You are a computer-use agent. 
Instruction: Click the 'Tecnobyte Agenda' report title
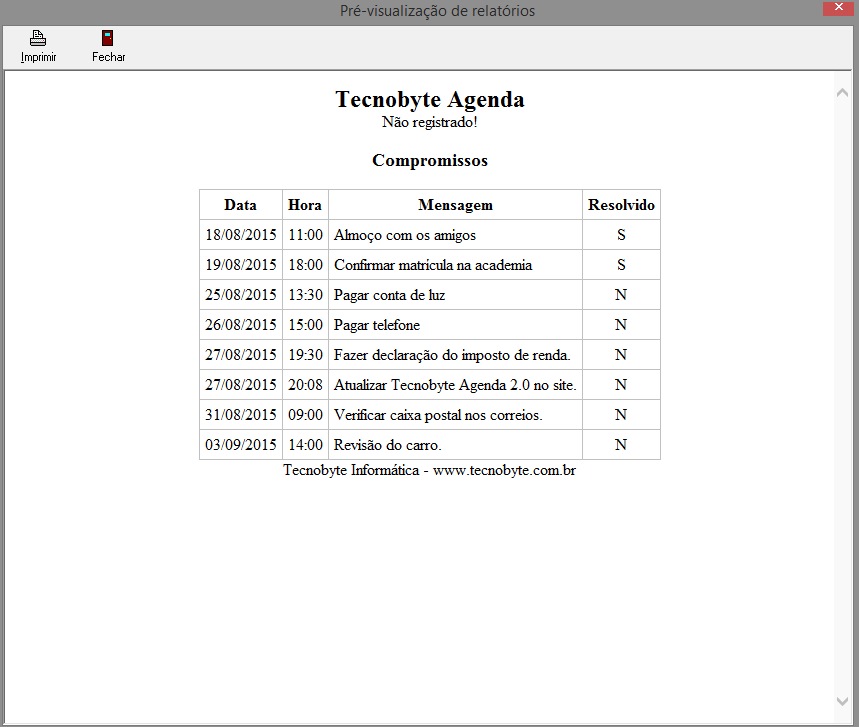[429, 100]
